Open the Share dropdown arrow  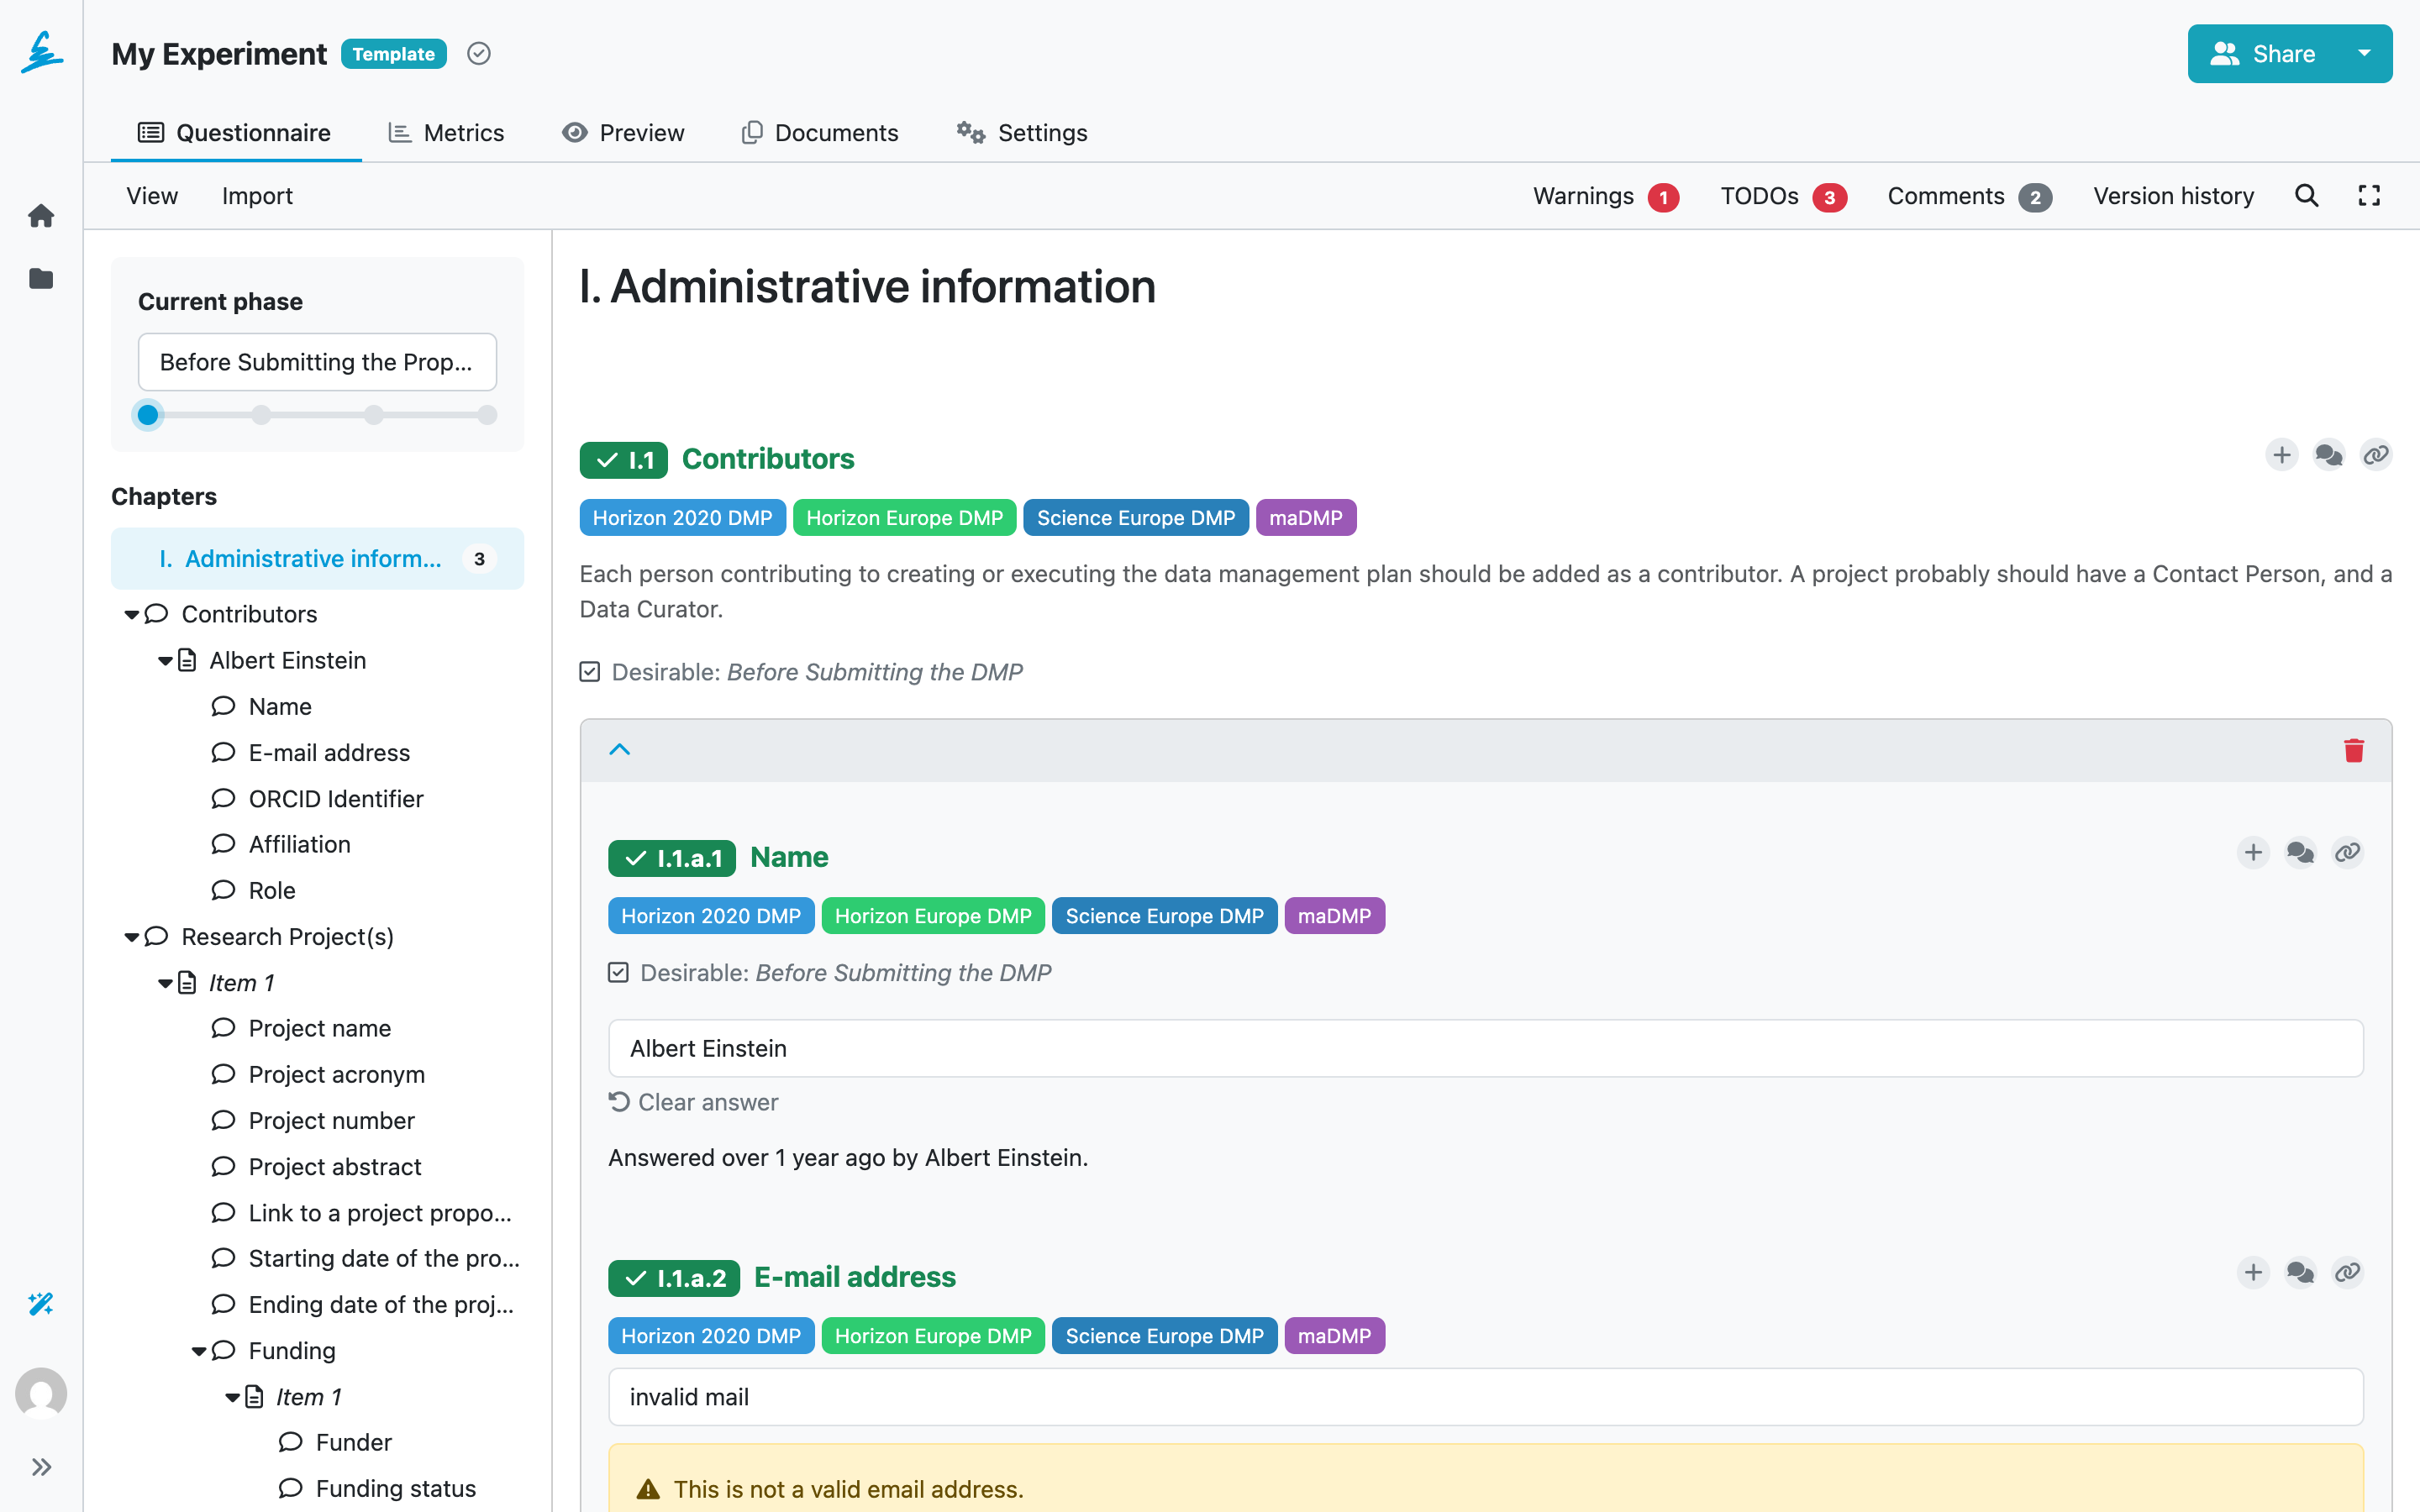click(x=2364, y=54)
